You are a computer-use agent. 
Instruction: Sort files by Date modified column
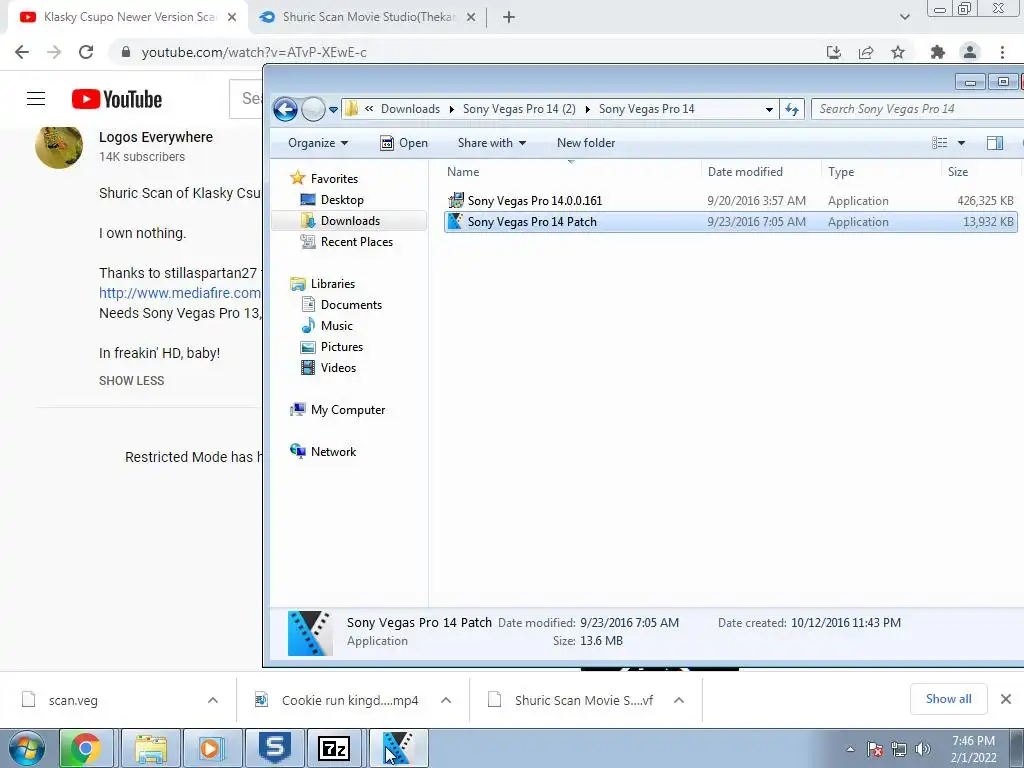click(745, 172)
